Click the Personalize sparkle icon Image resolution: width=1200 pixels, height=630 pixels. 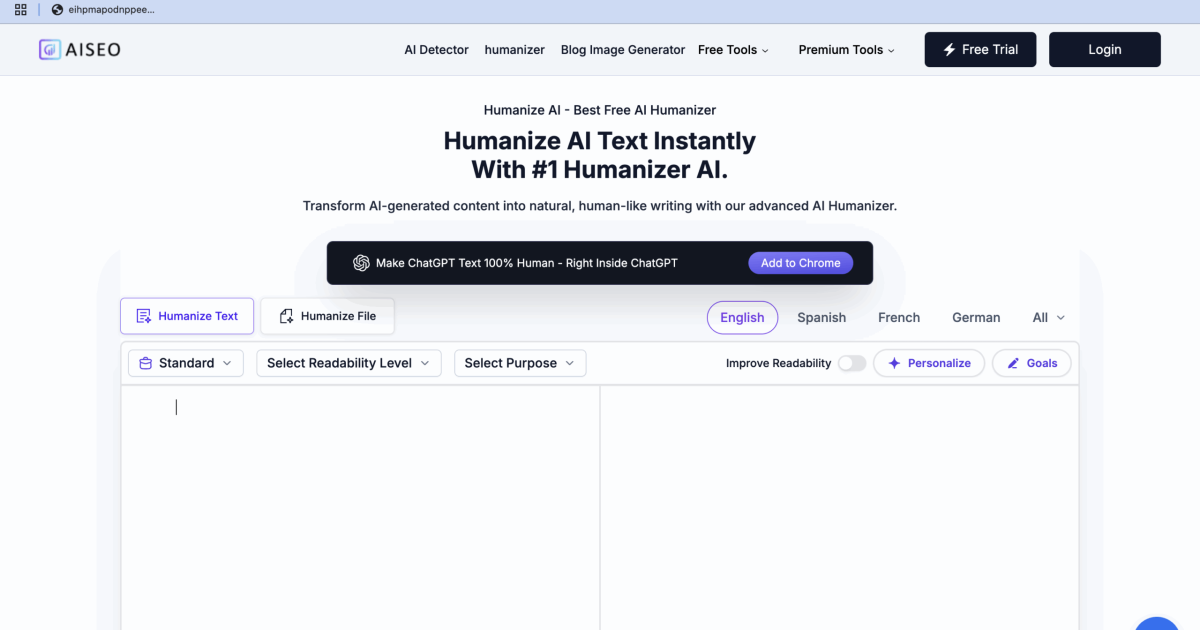(894, 363)
